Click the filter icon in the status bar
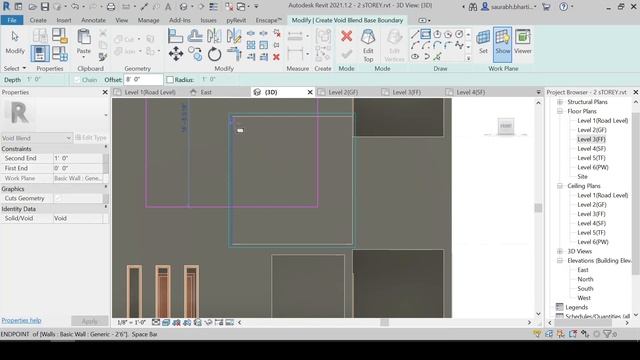The height and width of the screenshot is (360, 640). coord(608,334)
